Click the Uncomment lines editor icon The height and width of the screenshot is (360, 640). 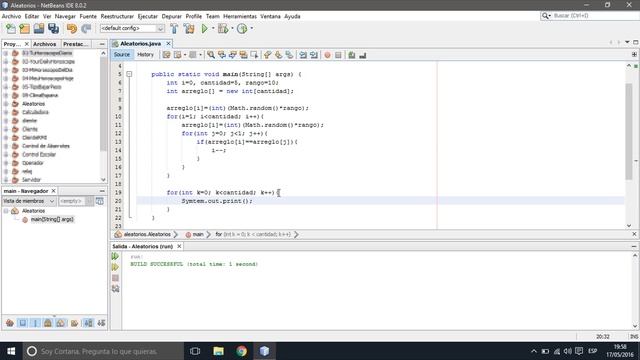(362, 55)
